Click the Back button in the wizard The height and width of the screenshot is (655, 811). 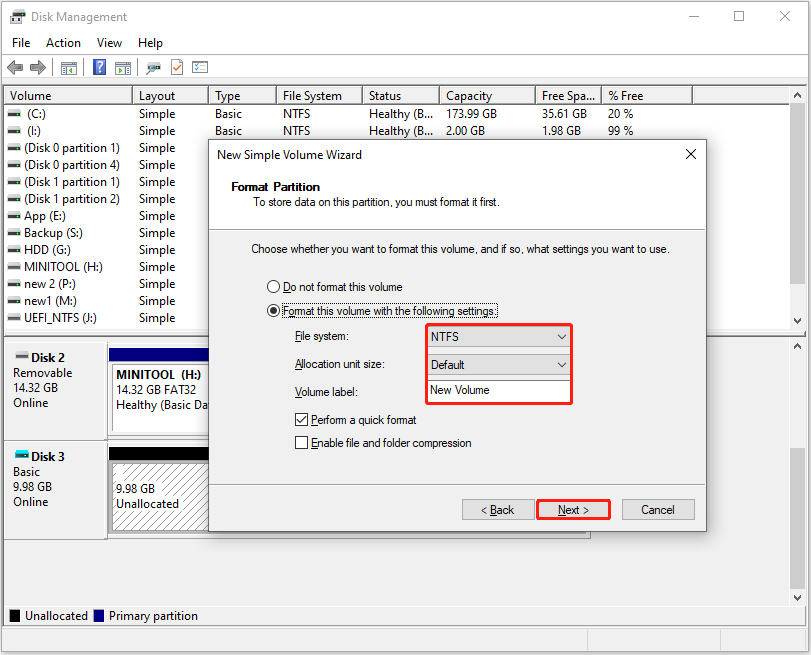[x=497, y=509]
